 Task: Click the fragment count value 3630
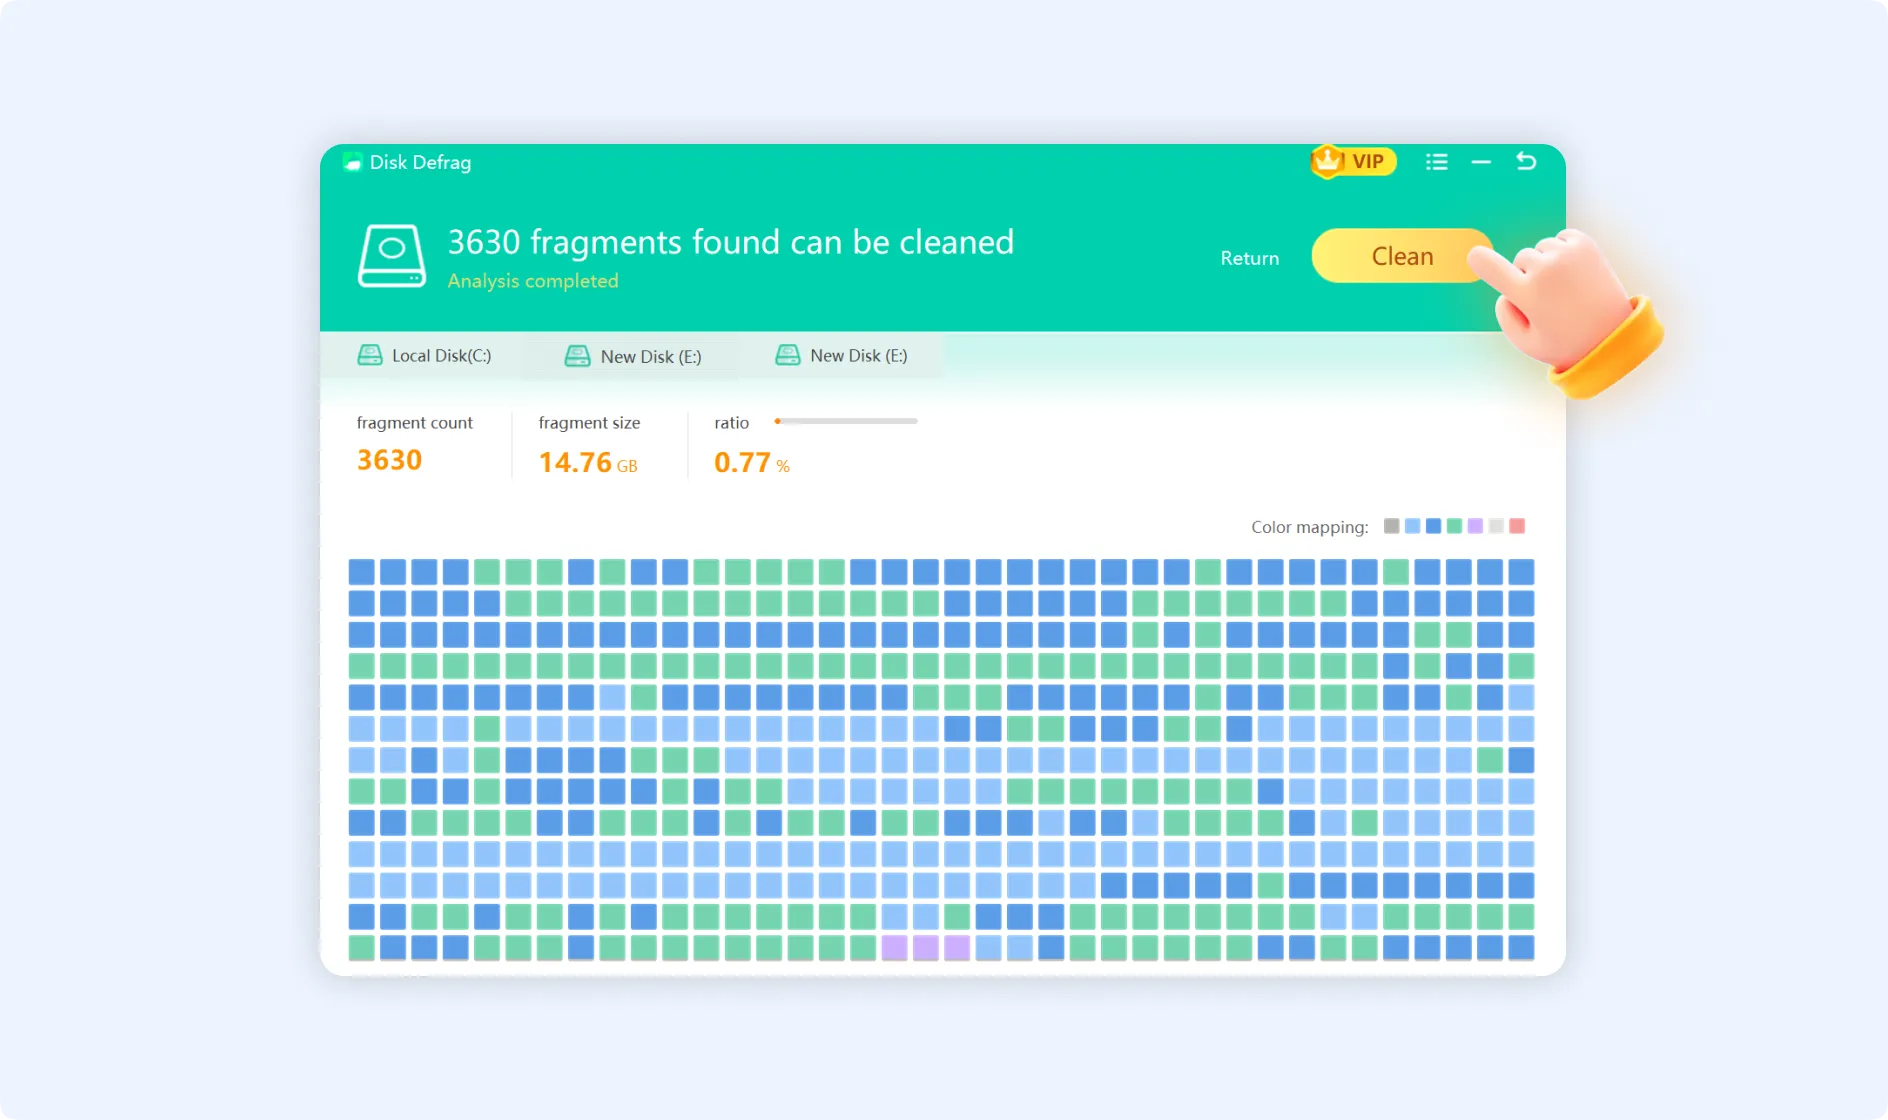click(x=388, y=460)
